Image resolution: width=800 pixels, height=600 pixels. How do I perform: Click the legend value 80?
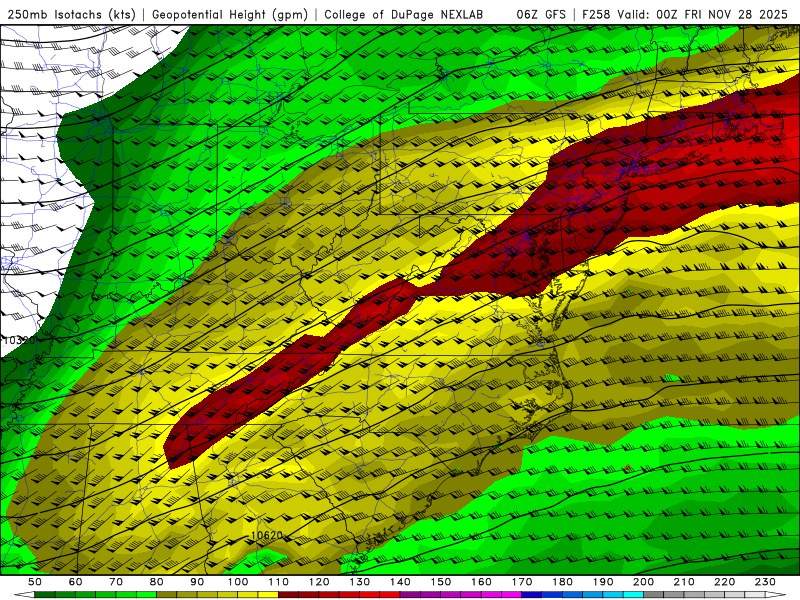click(157, 582)
